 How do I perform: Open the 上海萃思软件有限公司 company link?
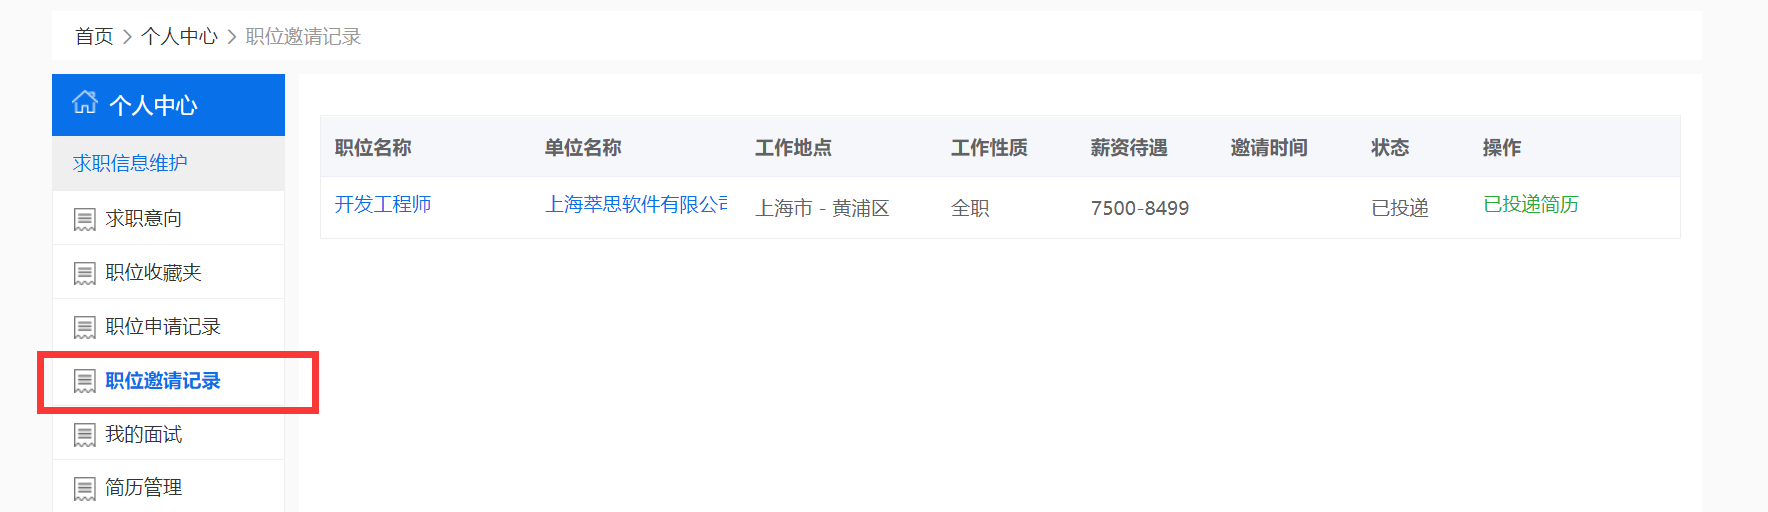pyautogui.click(x=636, y=204)
